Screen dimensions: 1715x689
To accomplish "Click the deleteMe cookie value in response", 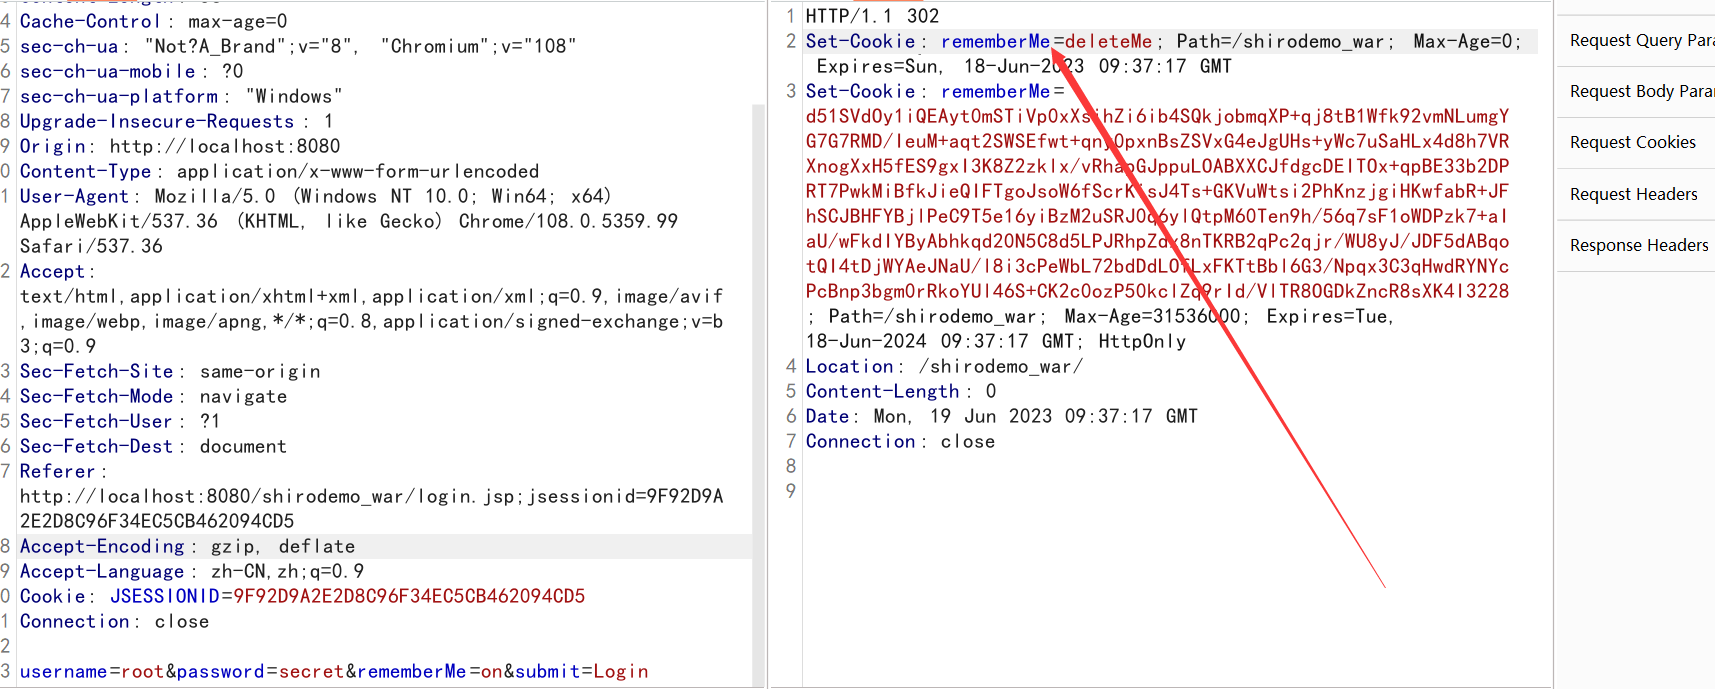I will (x=1108, y=42).
